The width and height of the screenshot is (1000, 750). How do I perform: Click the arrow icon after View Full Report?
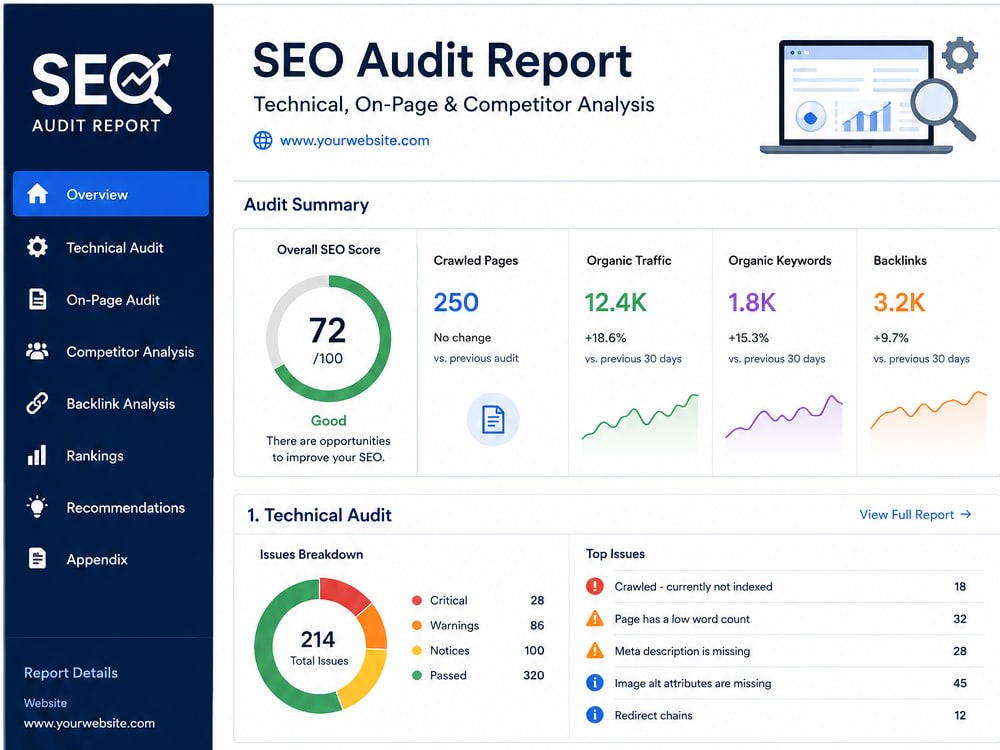point(966,514)
